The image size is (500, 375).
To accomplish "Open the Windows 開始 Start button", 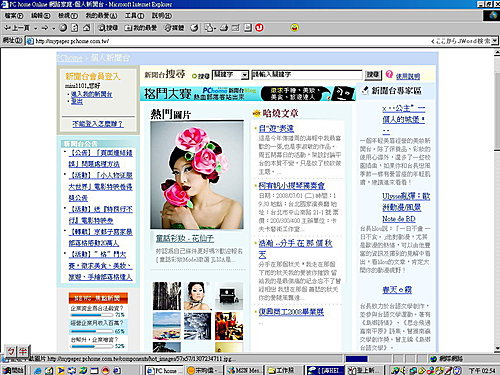I will 13,370.
